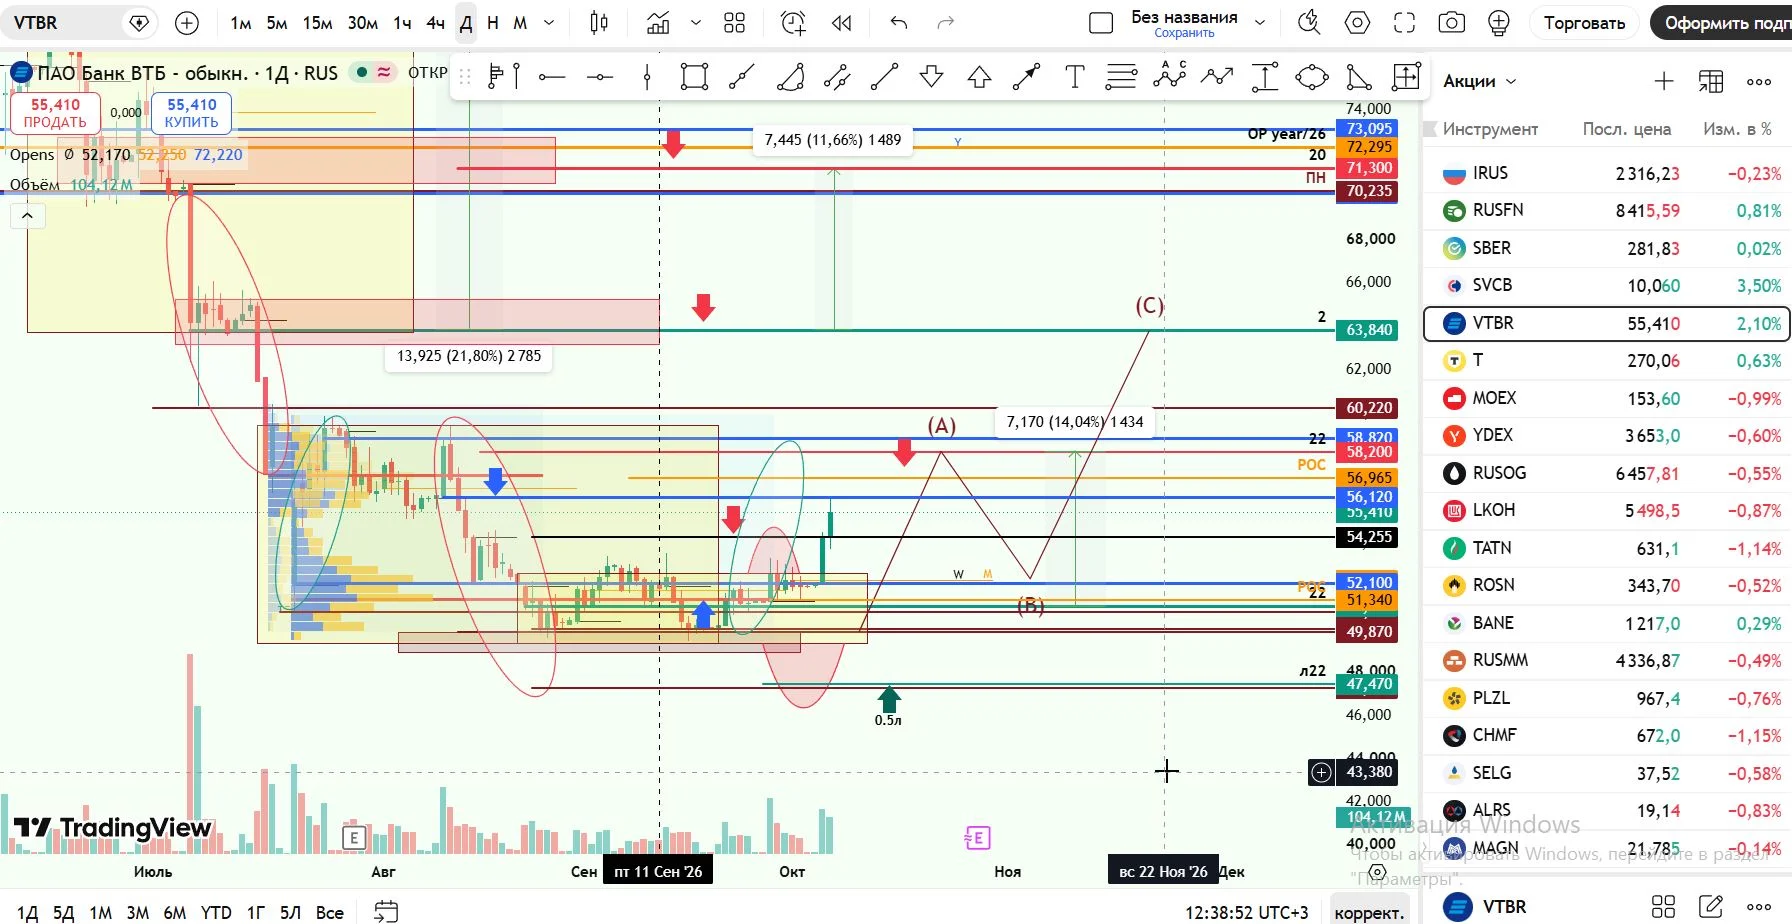1792x924 pixels.
Task: Click the Торговать button
Action: (1584, 22)
